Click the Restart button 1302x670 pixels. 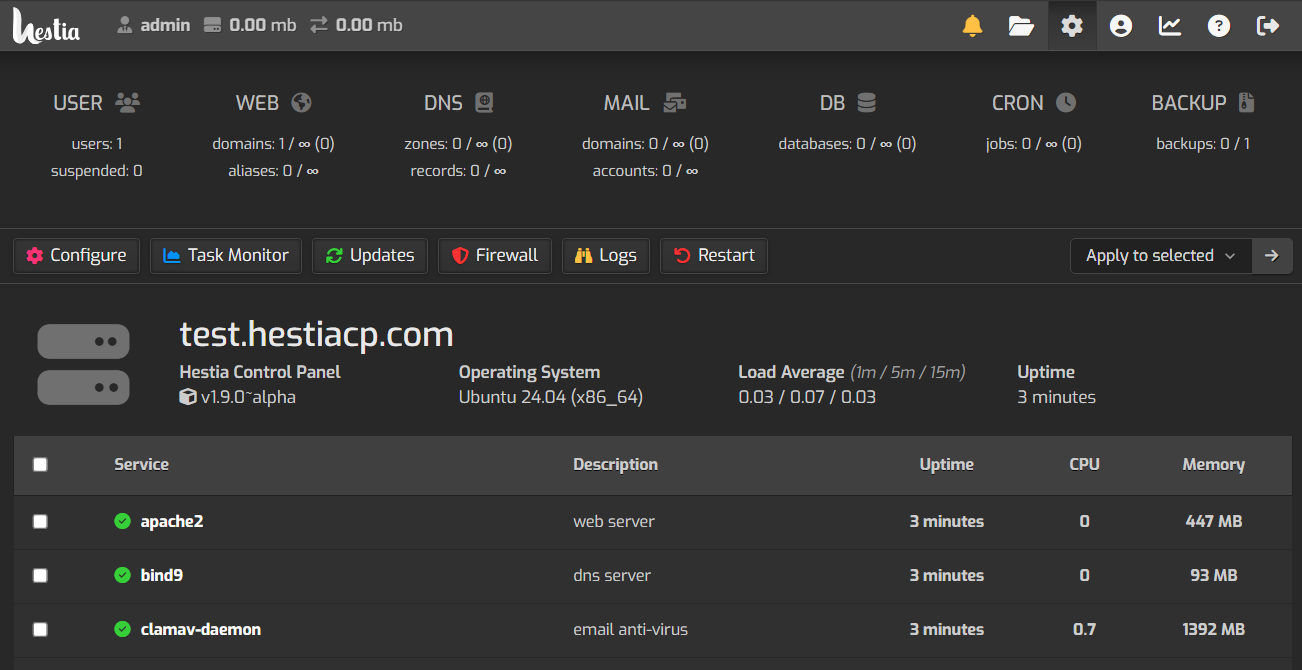point(714,255)
